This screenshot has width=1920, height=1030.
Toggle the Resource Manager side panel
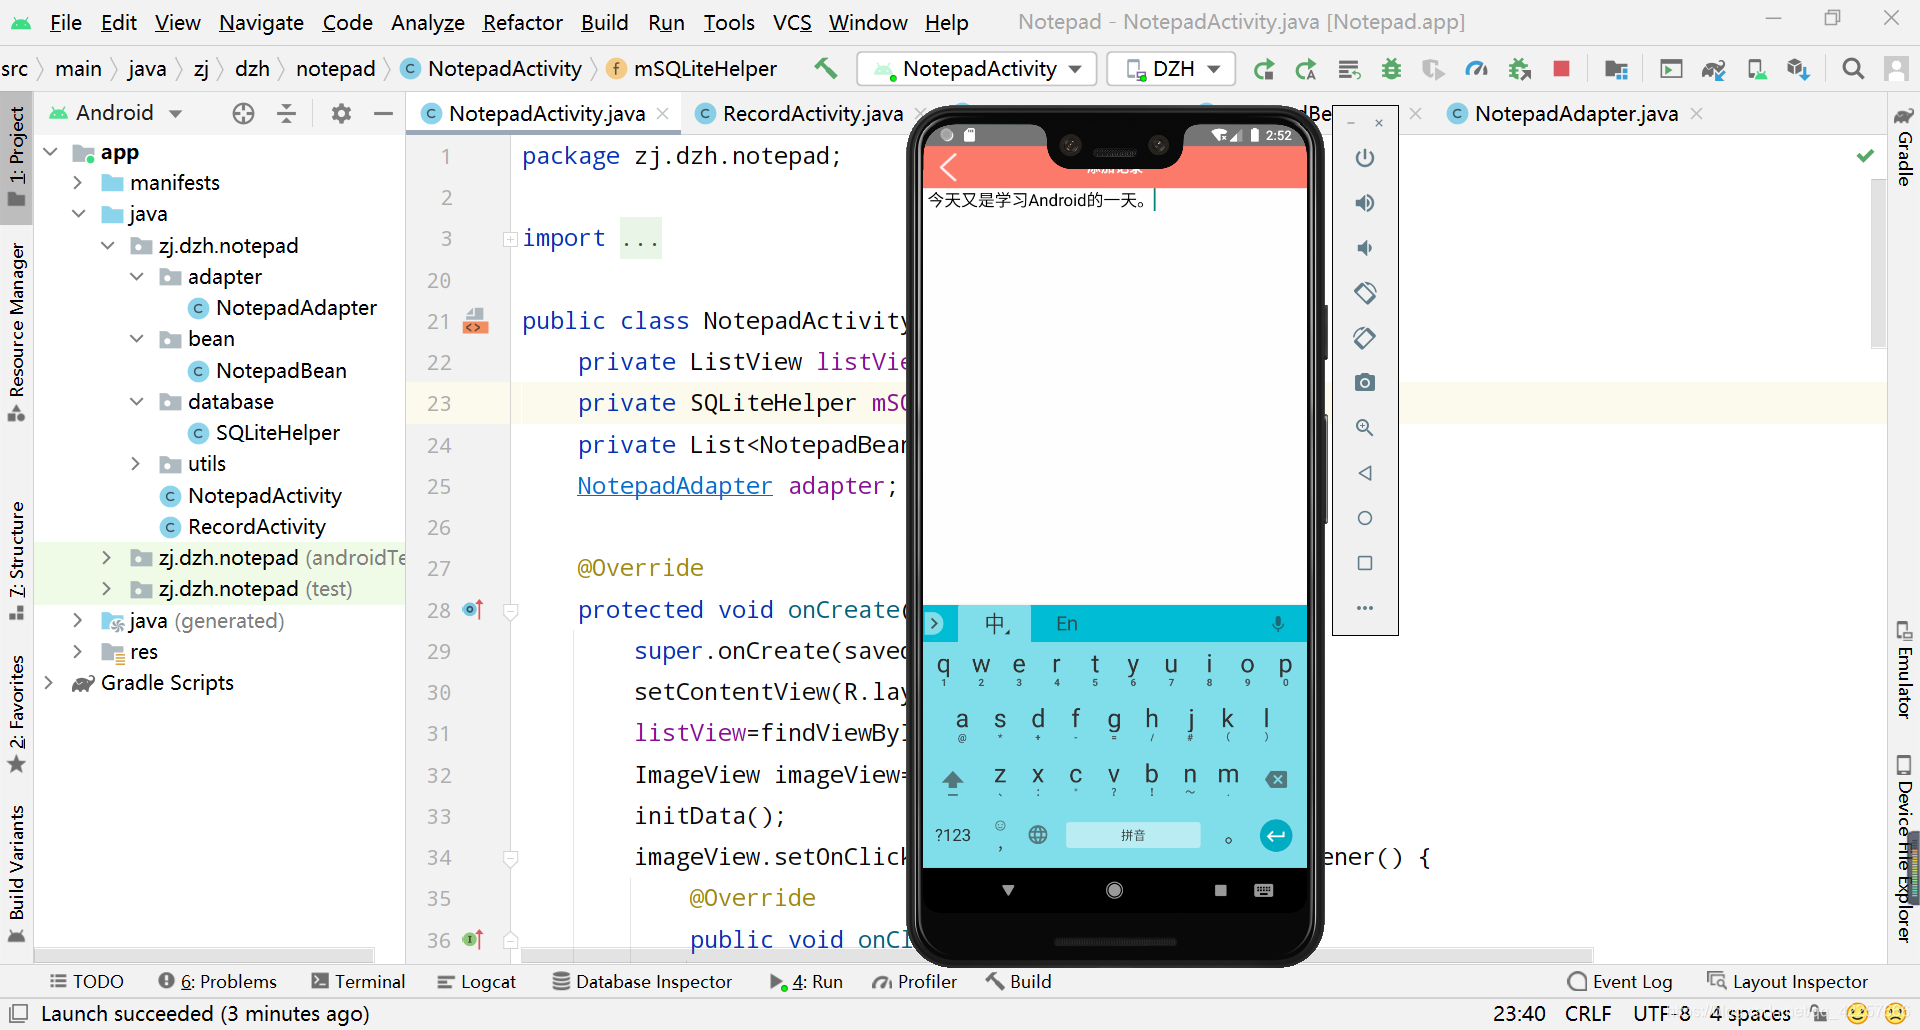tap(16, 331)
